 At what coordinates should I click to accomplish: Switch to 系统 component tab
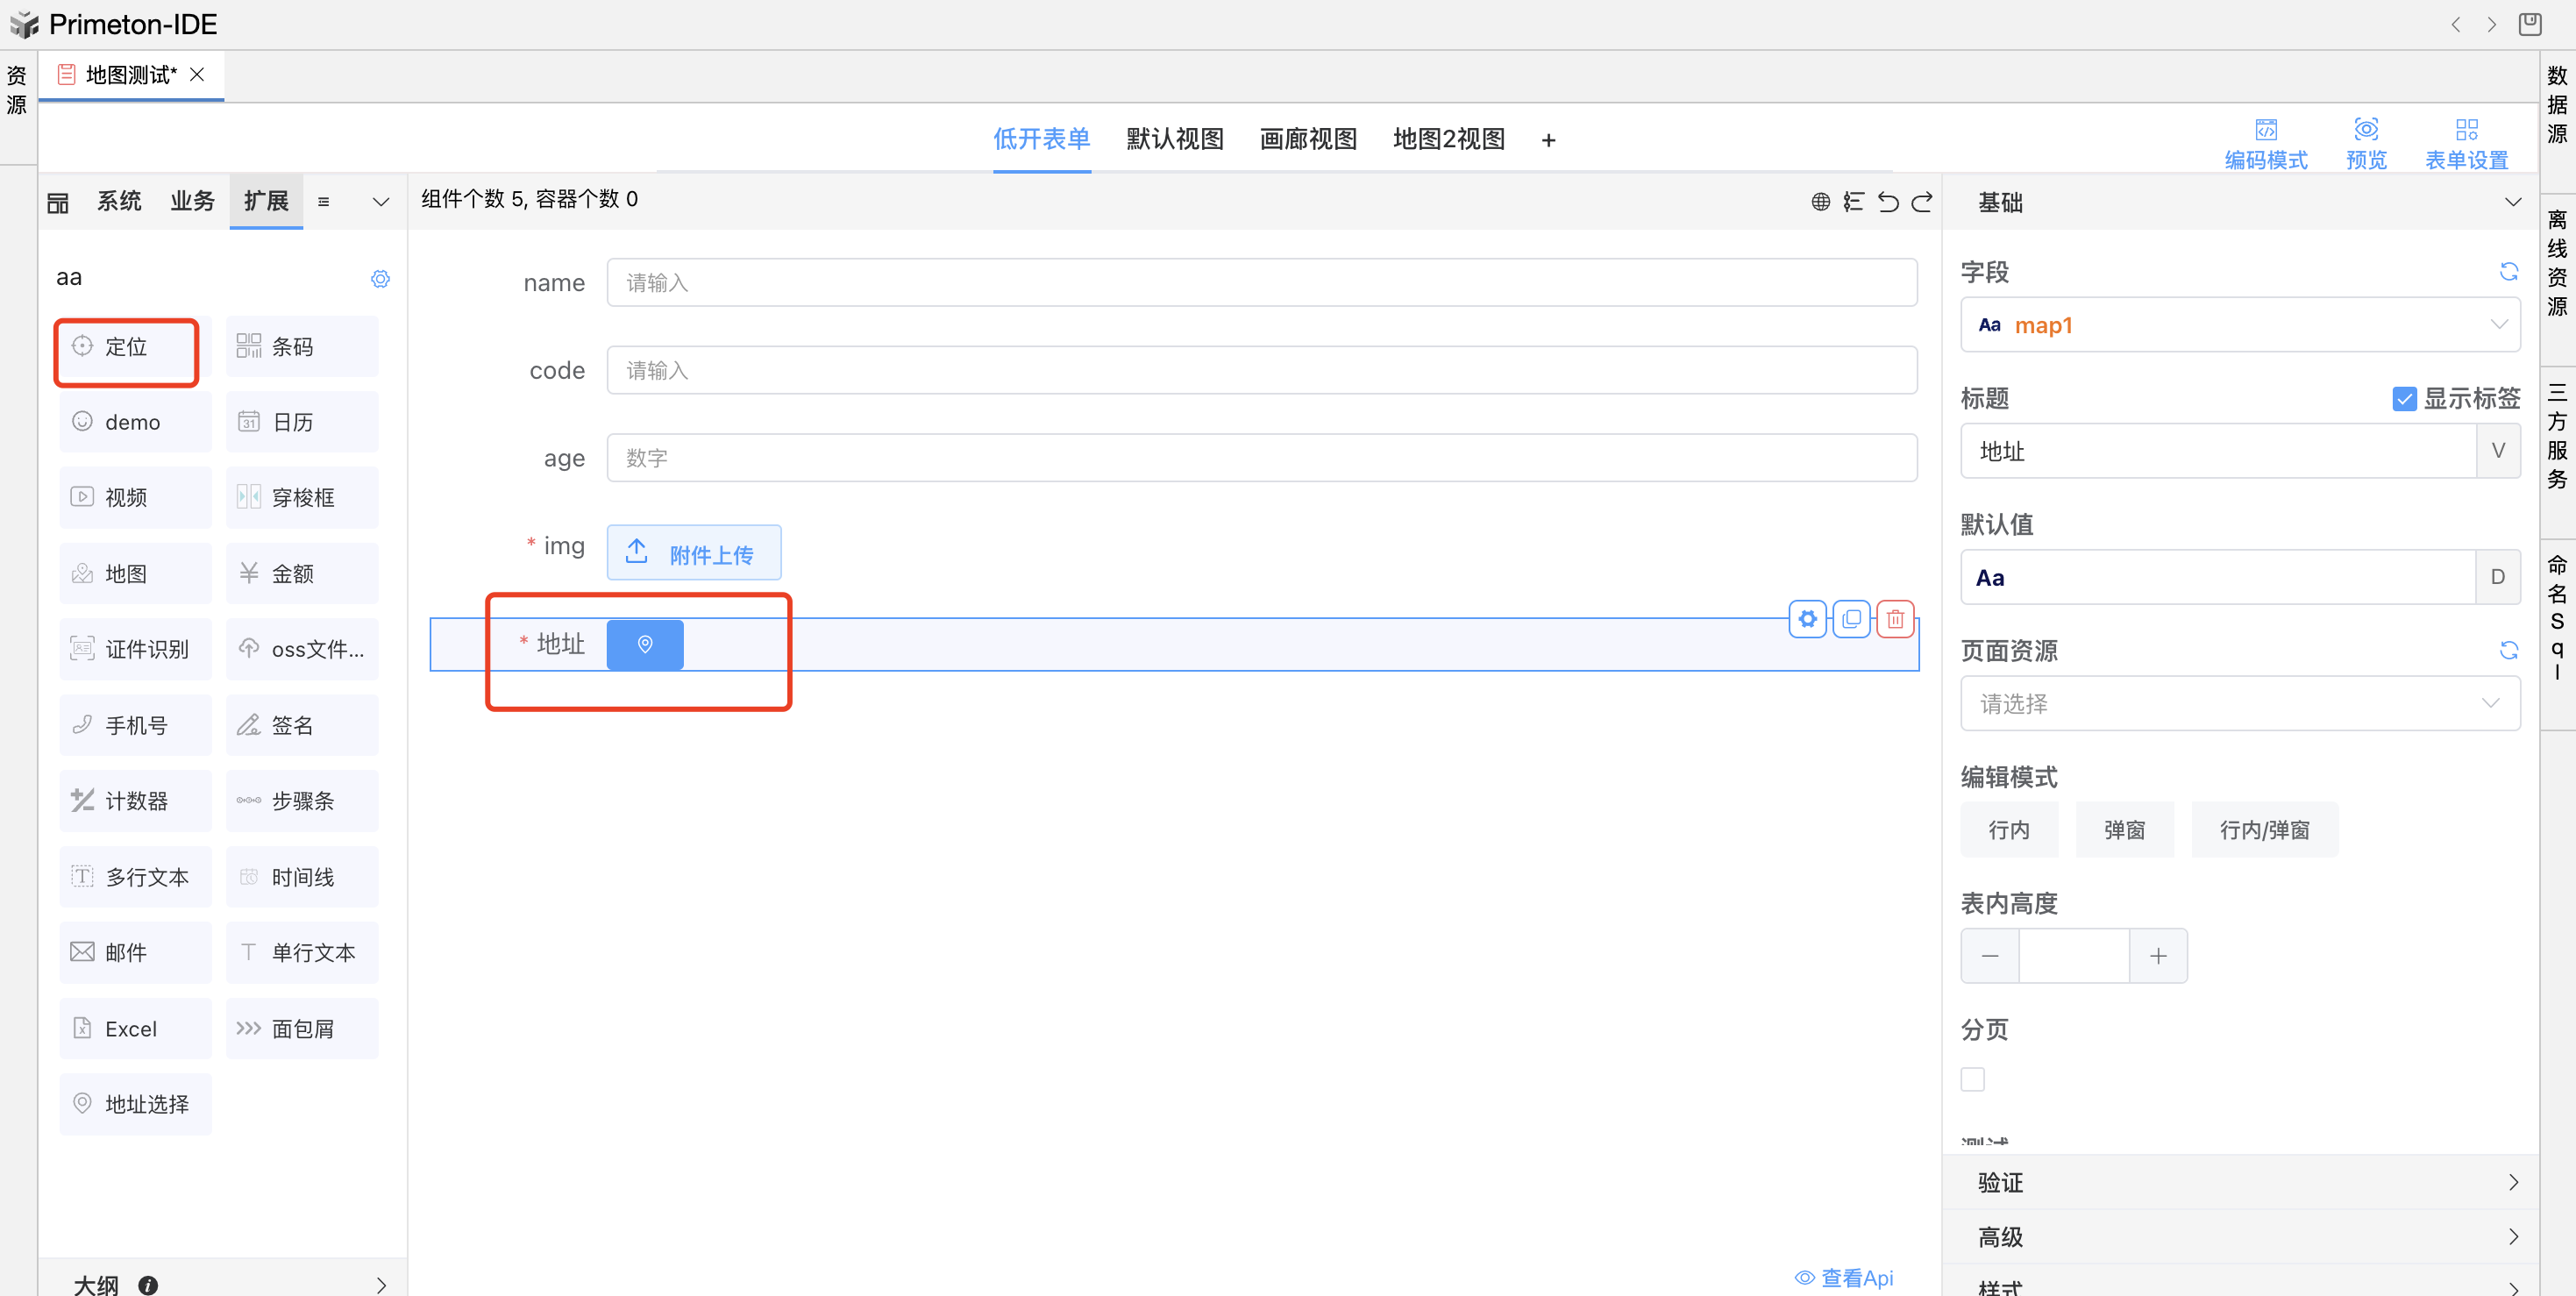(x=119, y=201)
